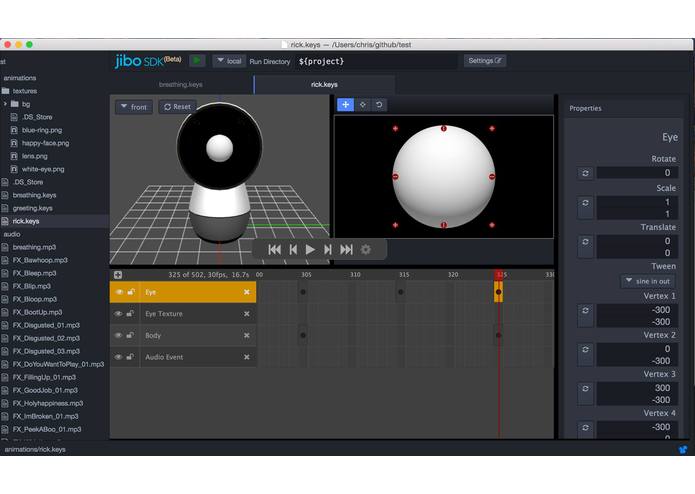Viewport: 695px width, 494px height.
Task: Toggle visibility of Audio Event layer
Action: pos(118,357)
